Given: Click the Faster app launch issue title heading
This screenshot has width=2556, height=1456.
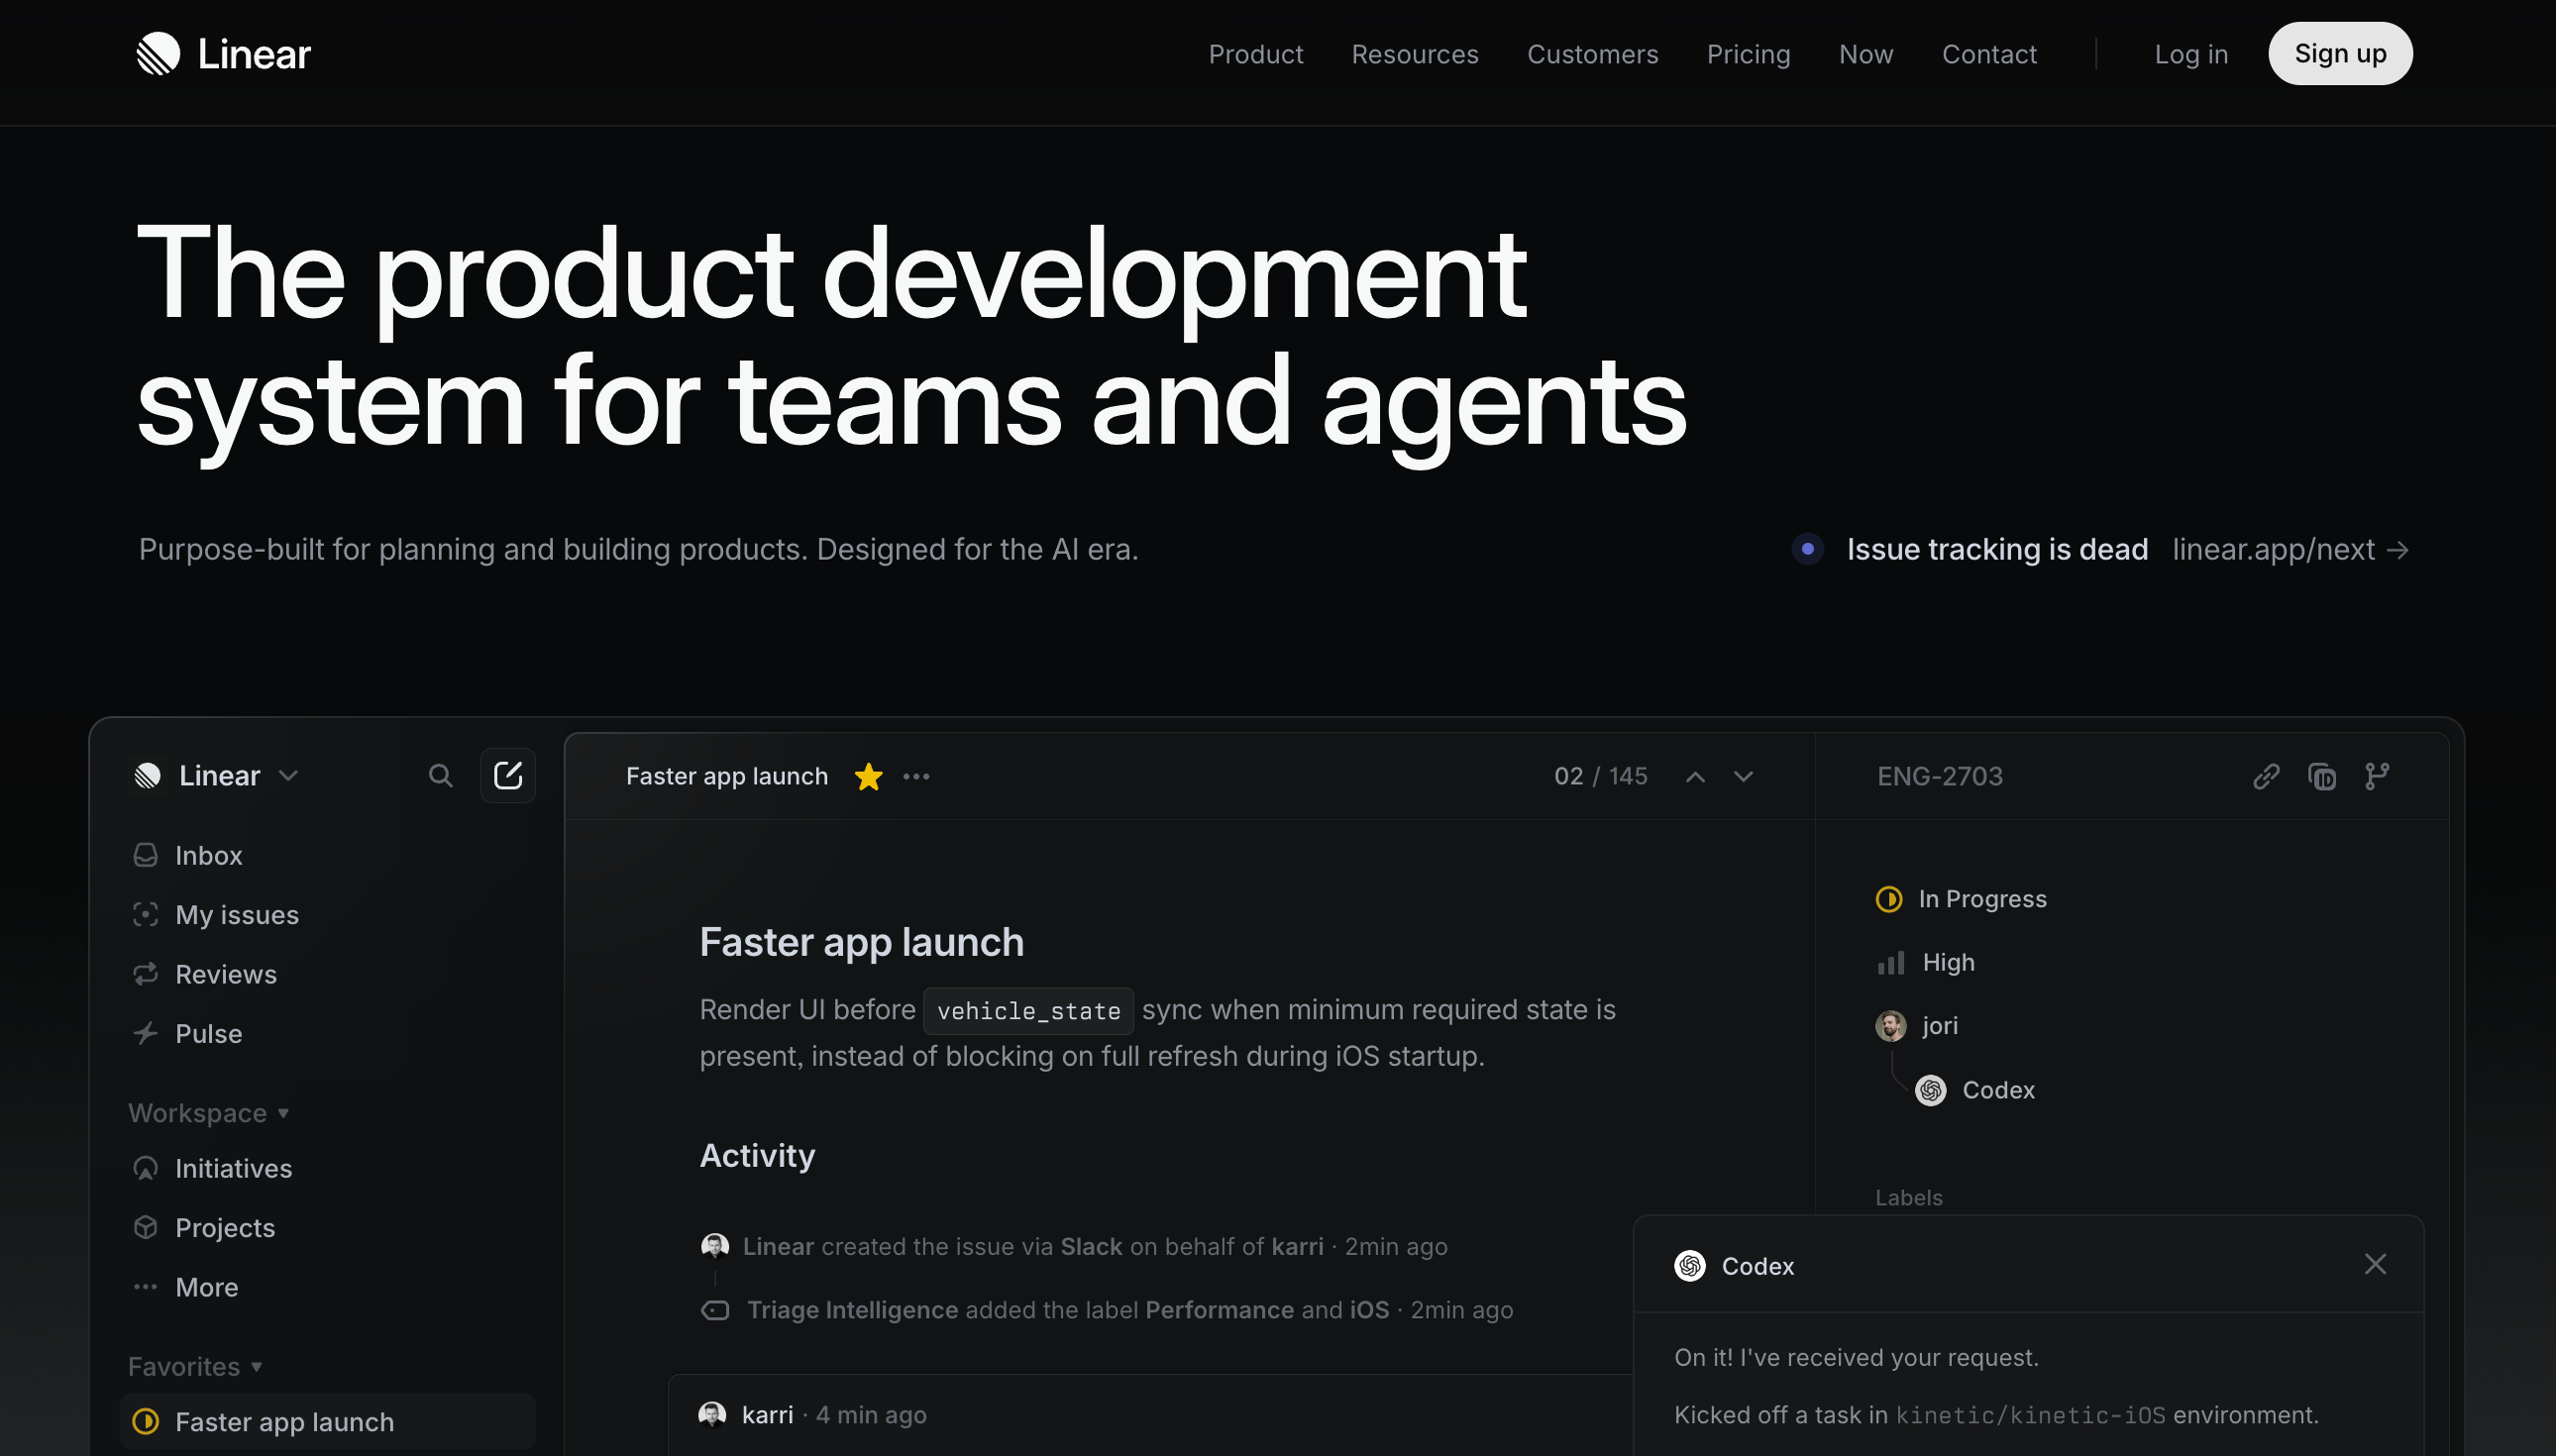Looking at the screenshot, I should coord(861,942).
